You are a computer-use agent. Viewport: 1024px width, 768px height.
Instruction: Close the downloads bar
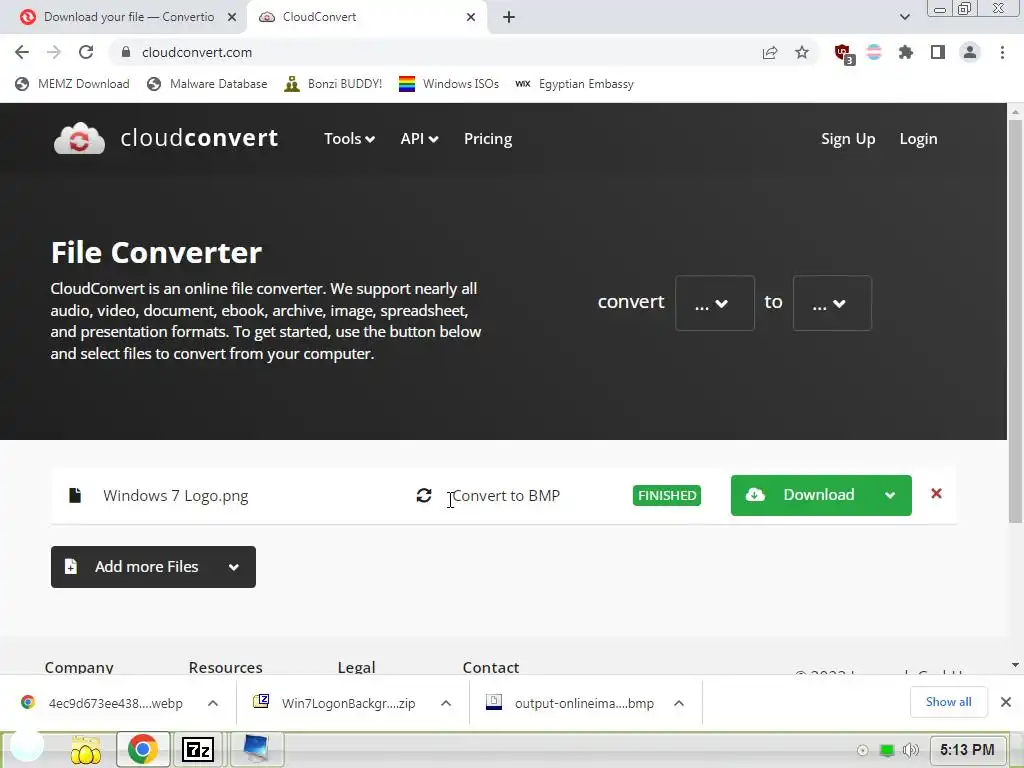(x=1006, y=702)
